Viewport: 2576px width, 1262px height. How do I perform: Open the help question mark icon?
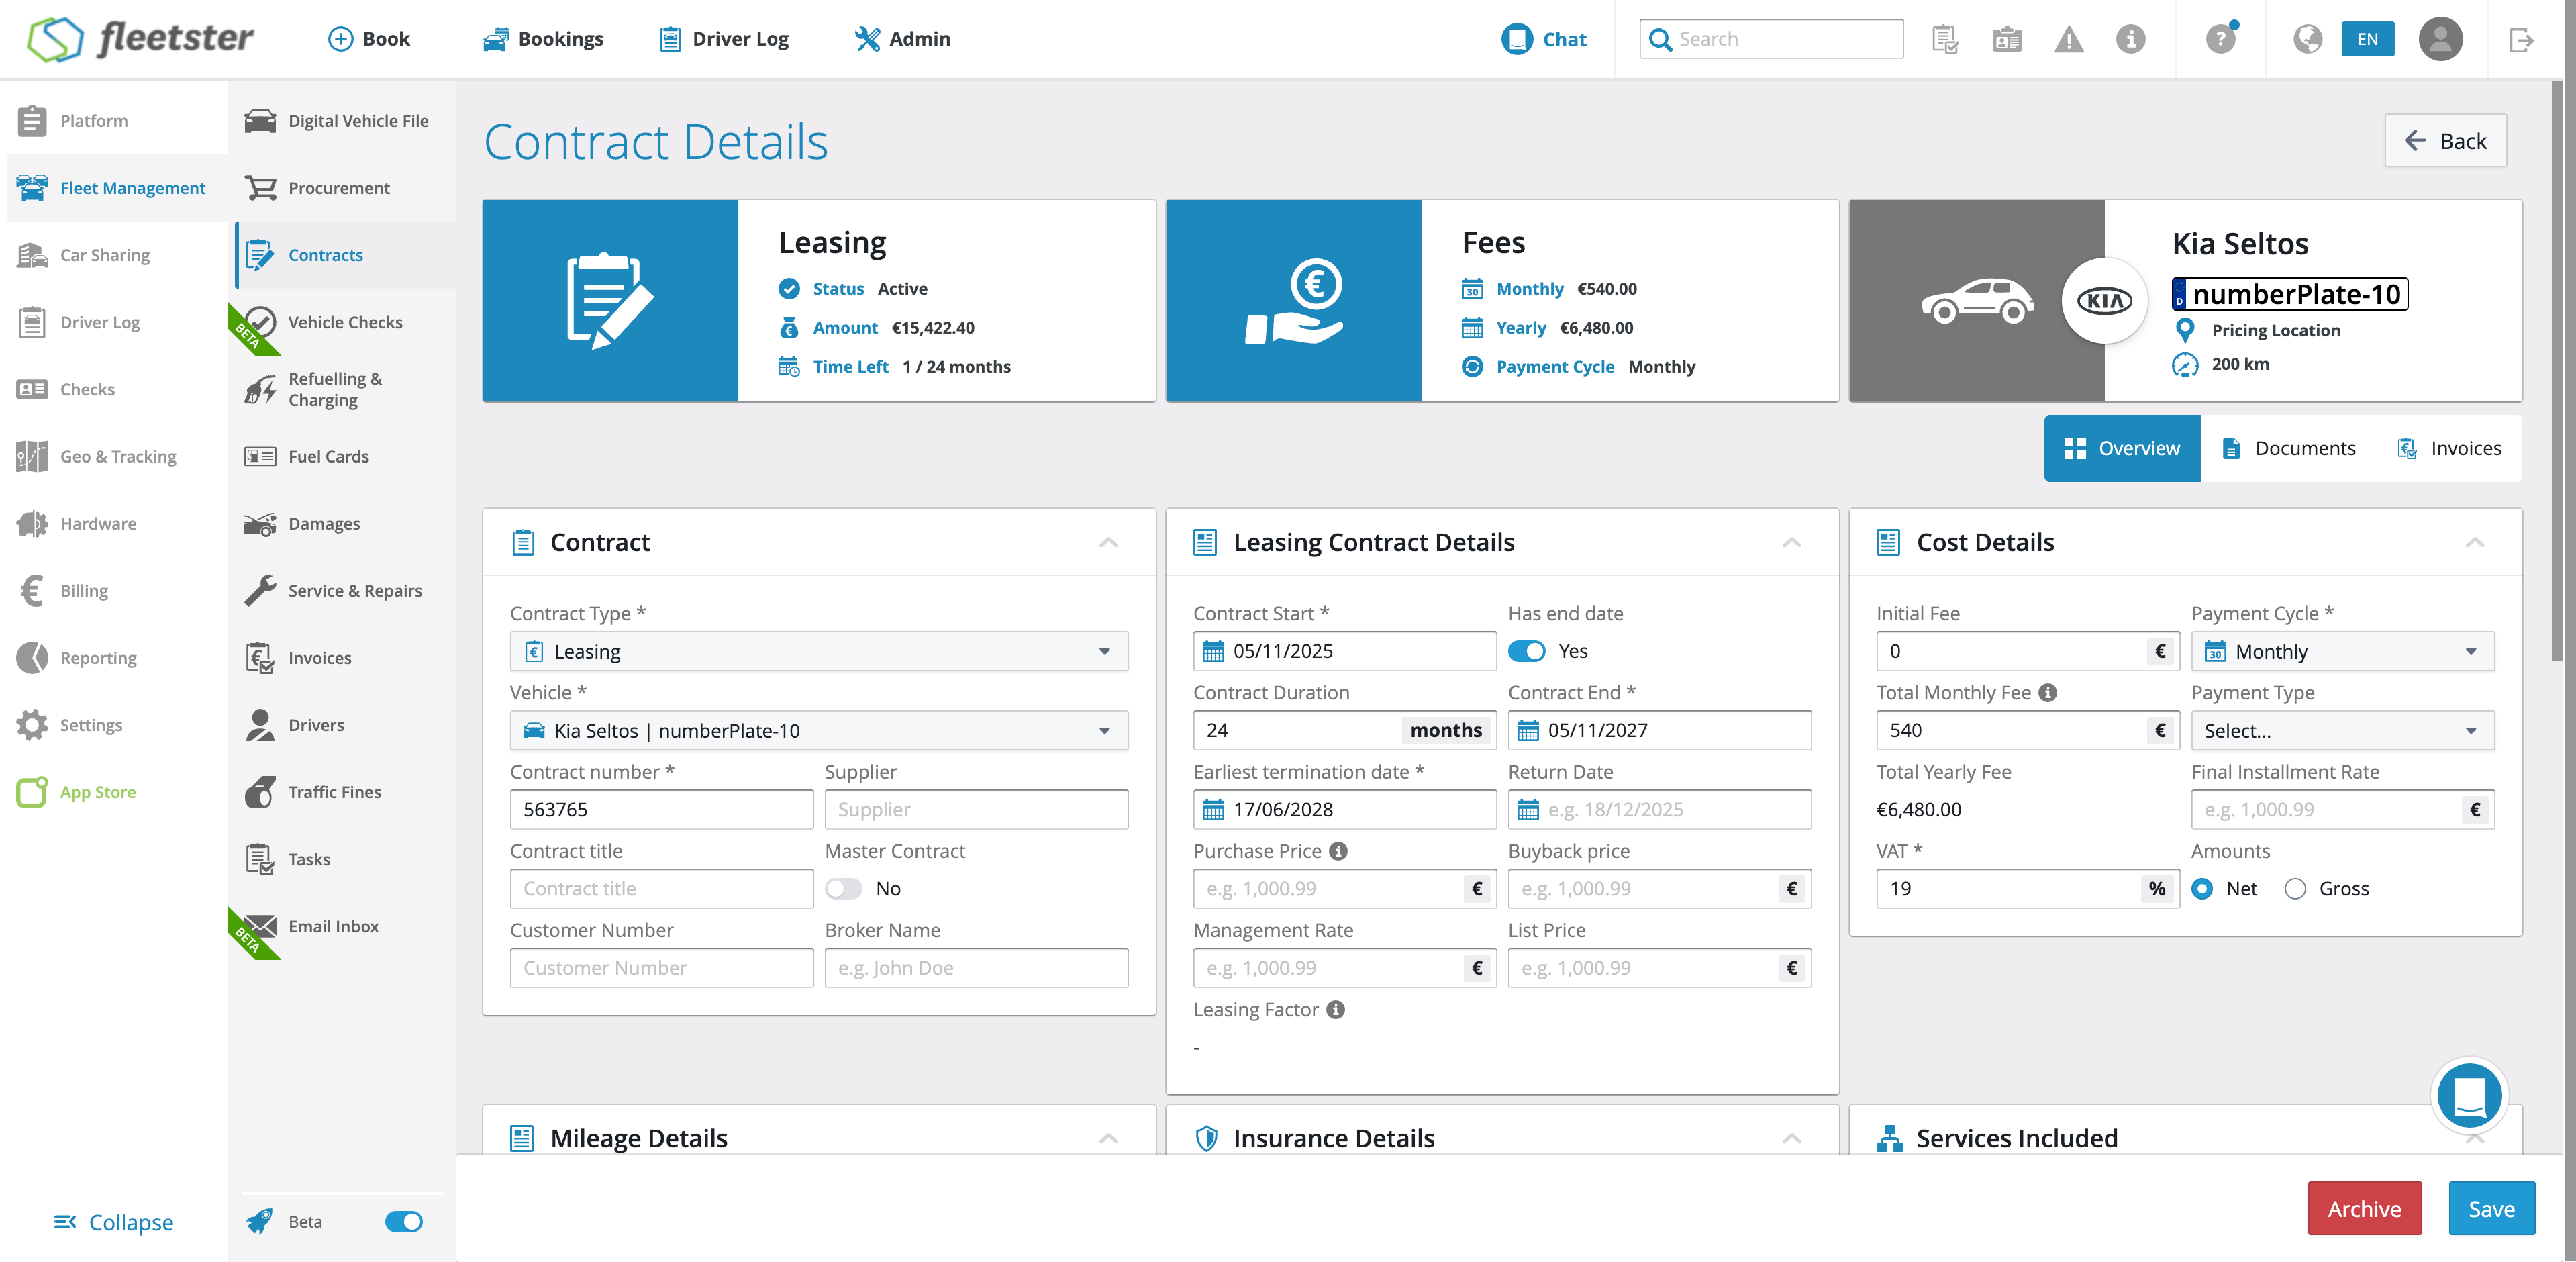point(2220,40)
